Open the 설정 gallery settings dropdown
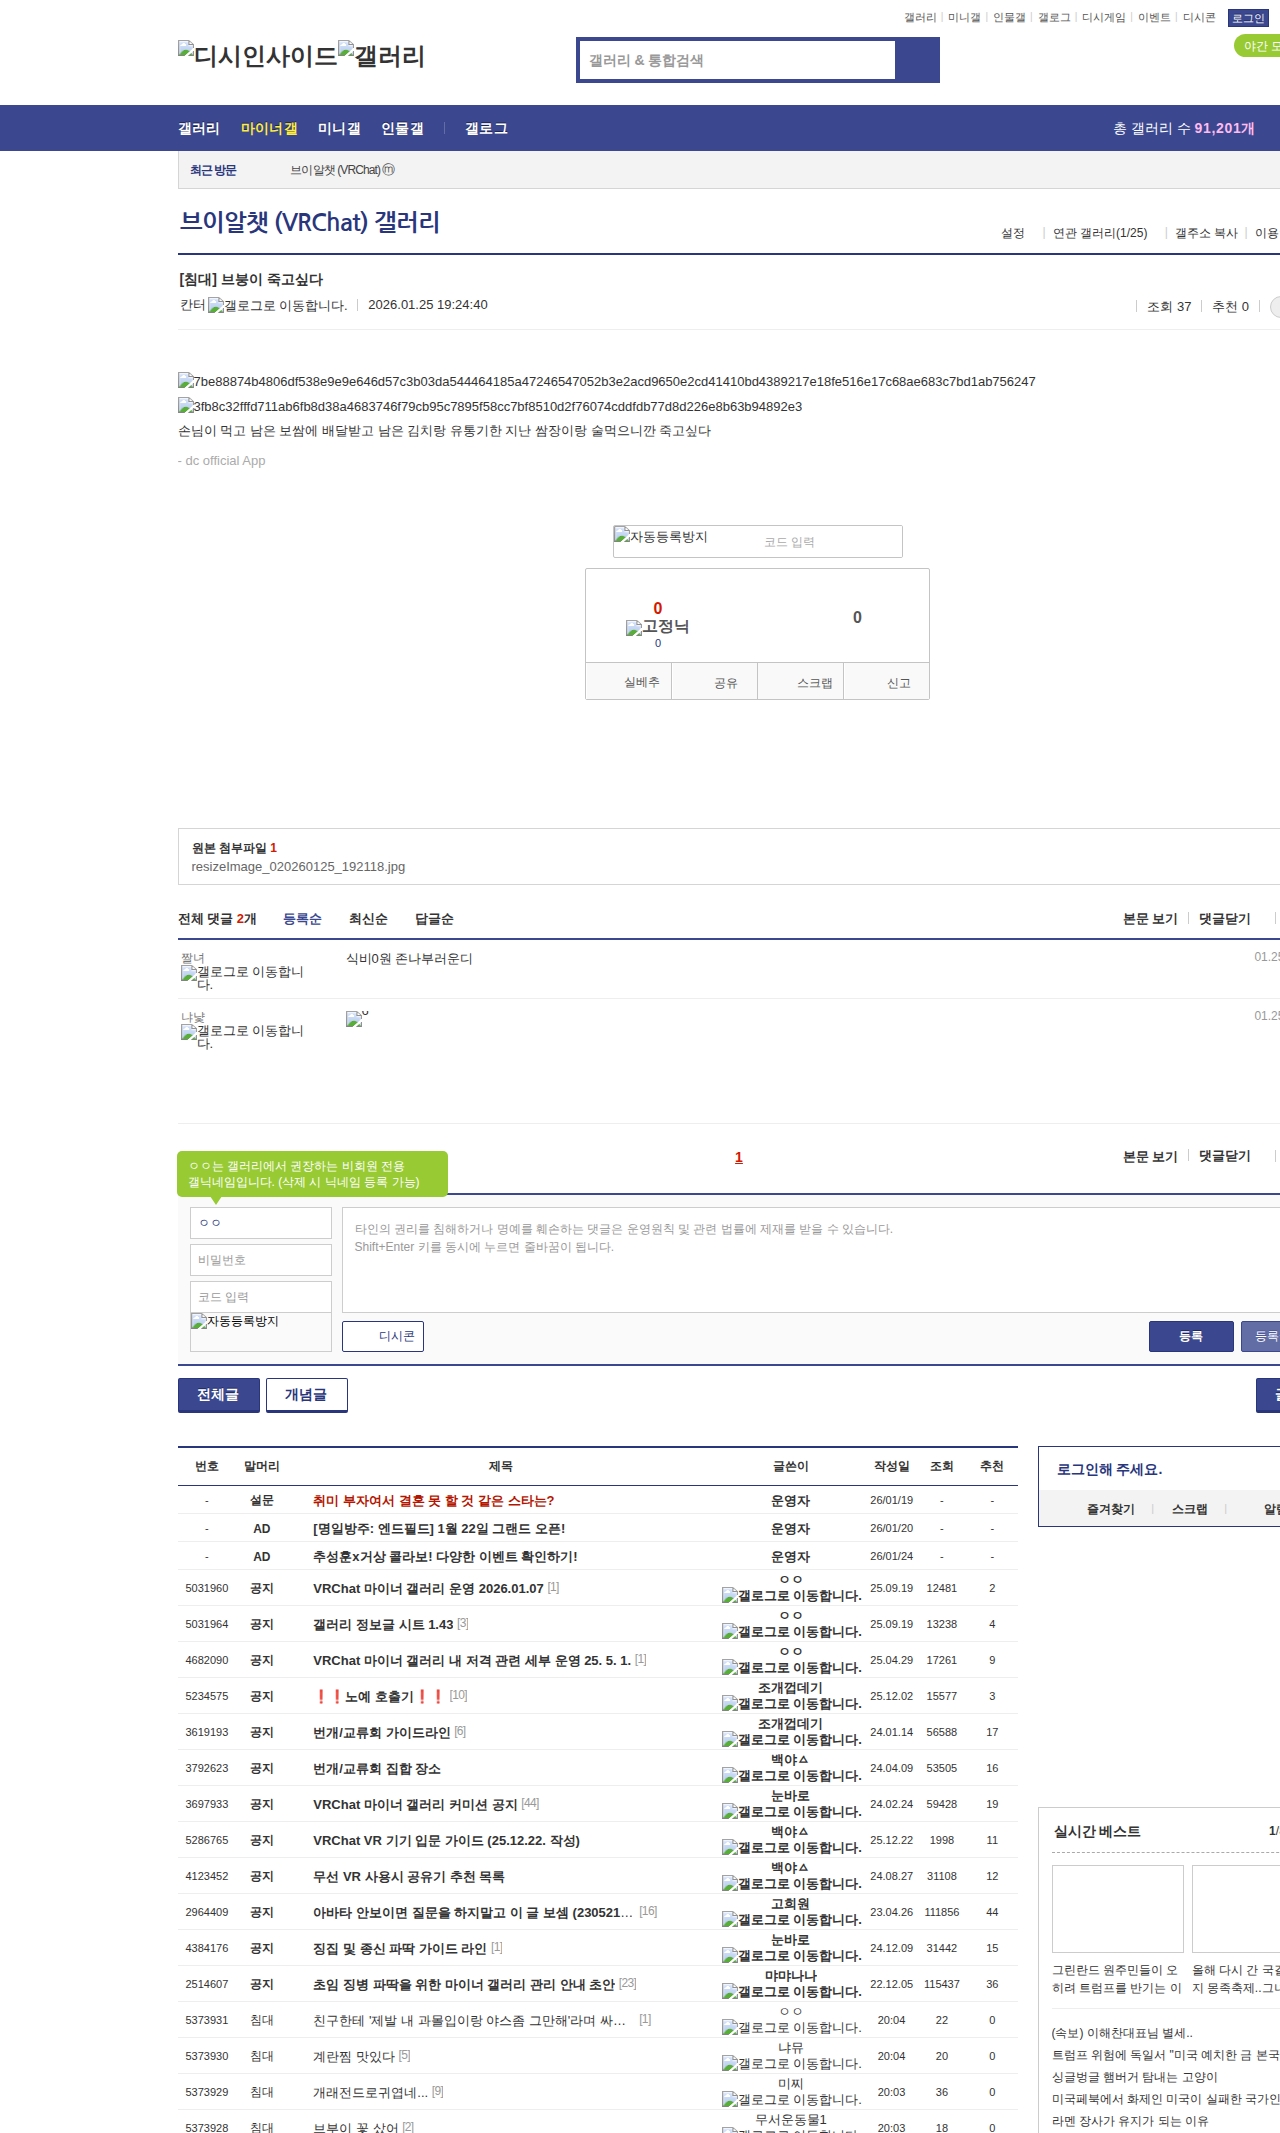The image size is (1280, 2133). coord(1013,233)
